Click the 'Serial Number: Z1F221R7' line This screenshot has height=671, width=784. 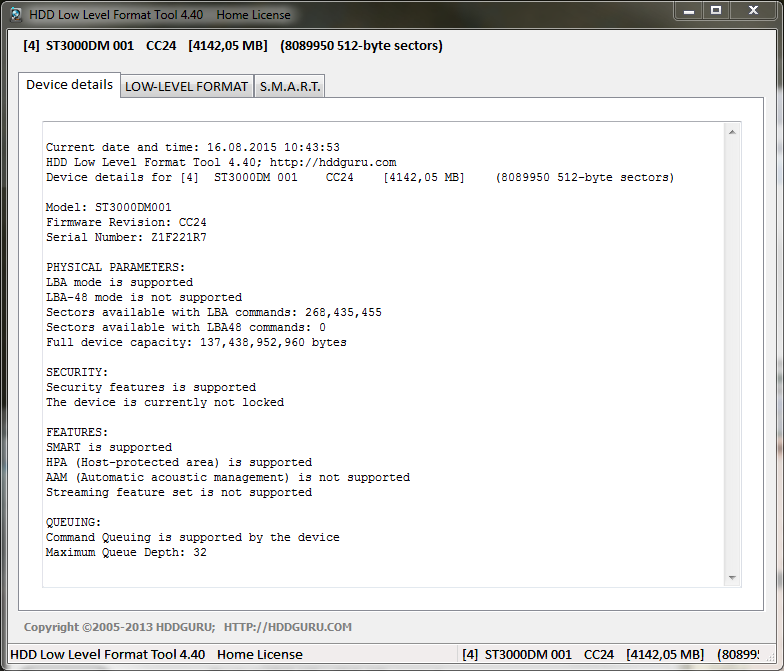[x=126, y=238]
